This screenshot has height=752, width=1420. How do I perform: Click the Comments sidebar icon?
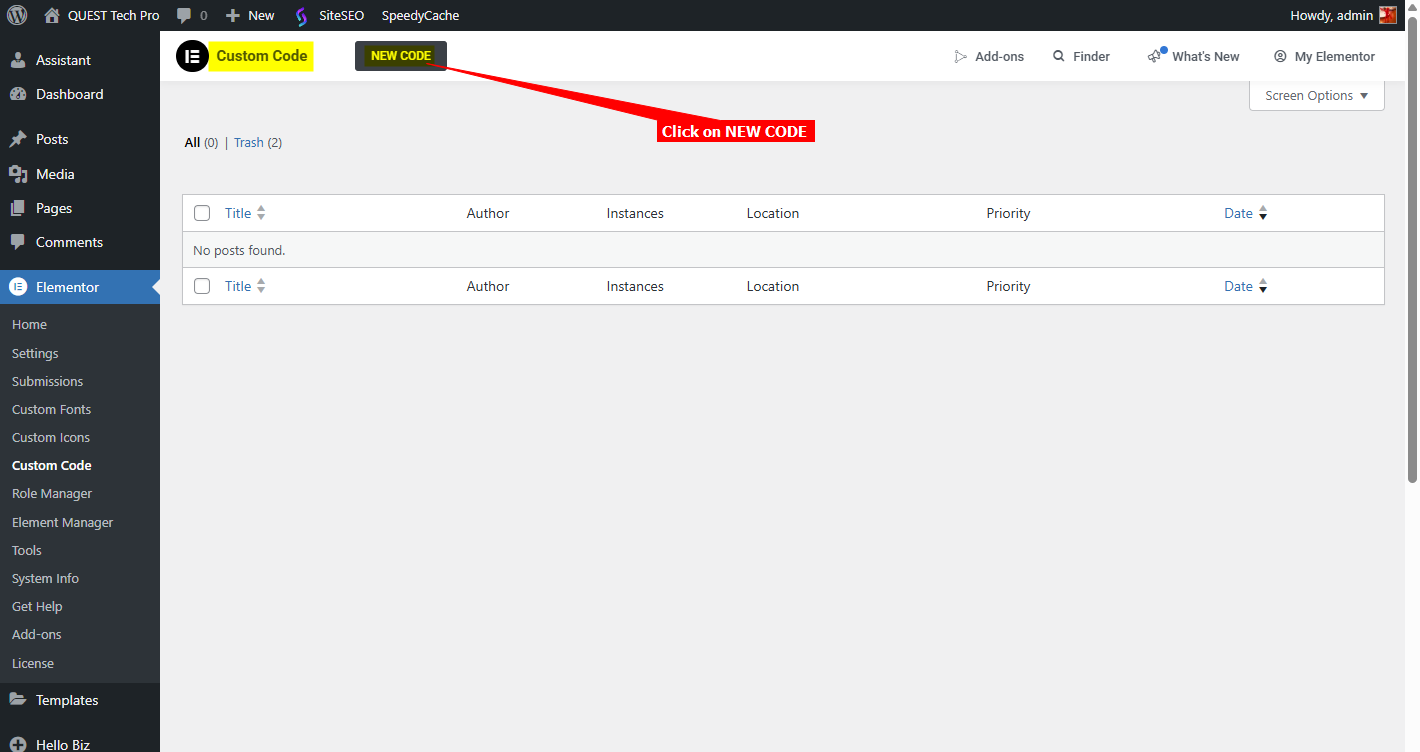[18, 242]
